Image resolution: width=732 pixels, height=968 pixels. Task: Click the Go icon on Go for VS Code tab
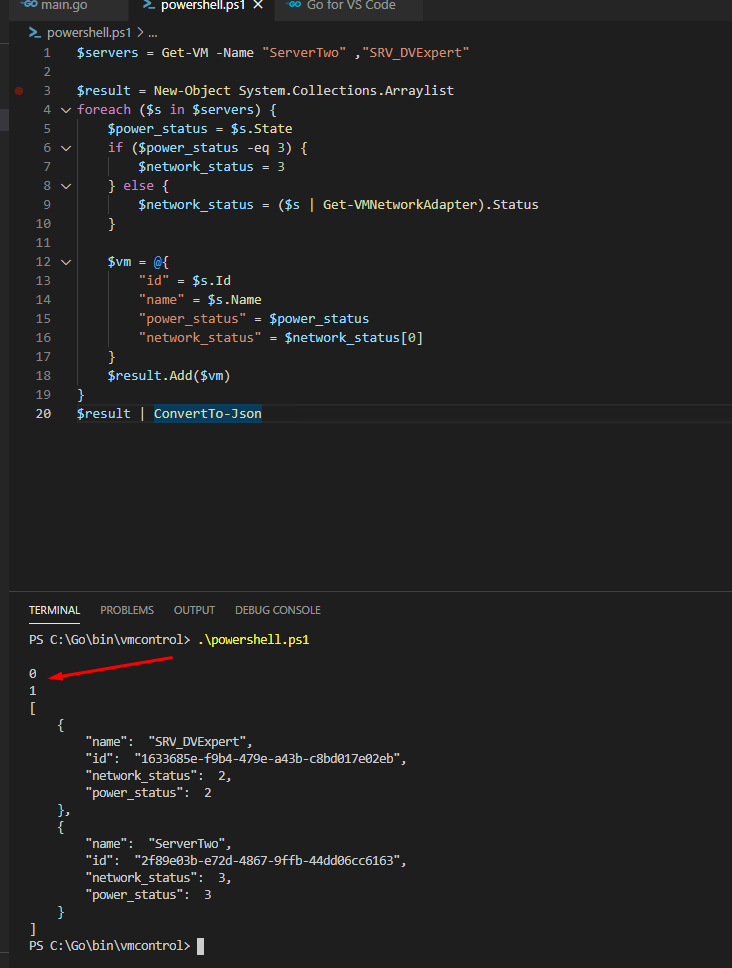click(294, 4)
